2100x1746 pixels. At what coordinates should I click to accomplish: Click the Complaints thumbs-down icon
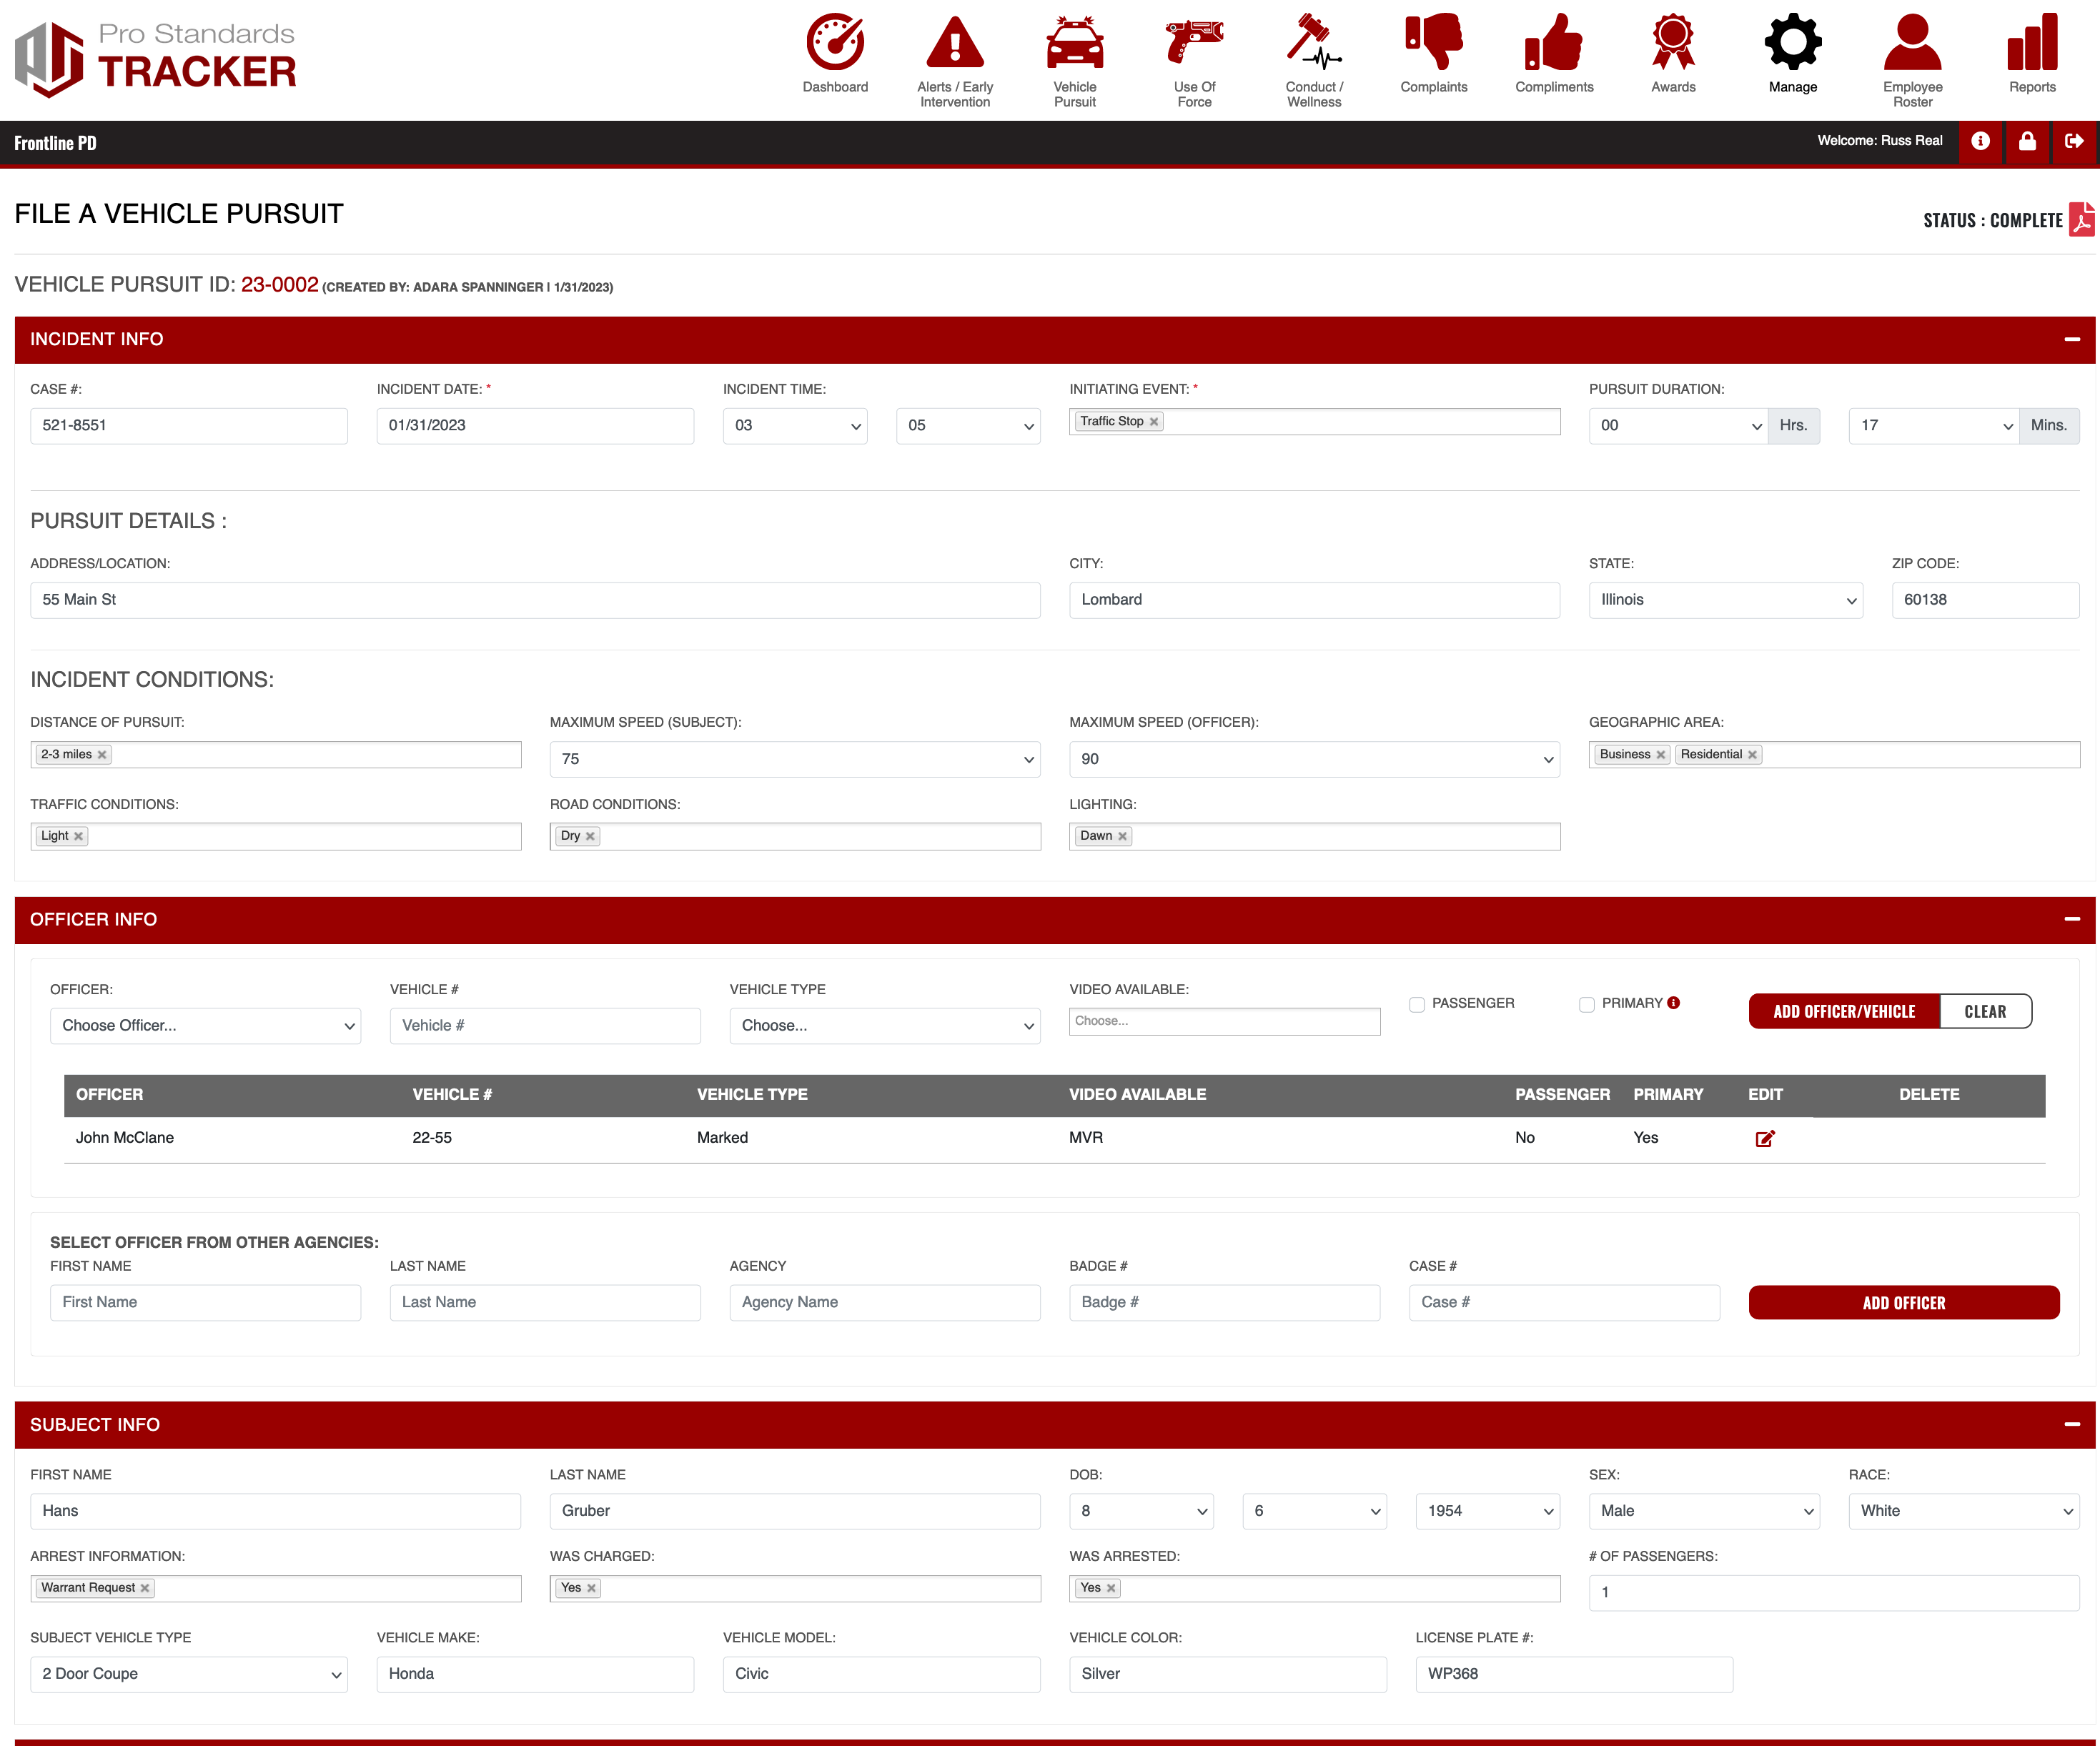pyautogui.click(x=1433, y=42)
